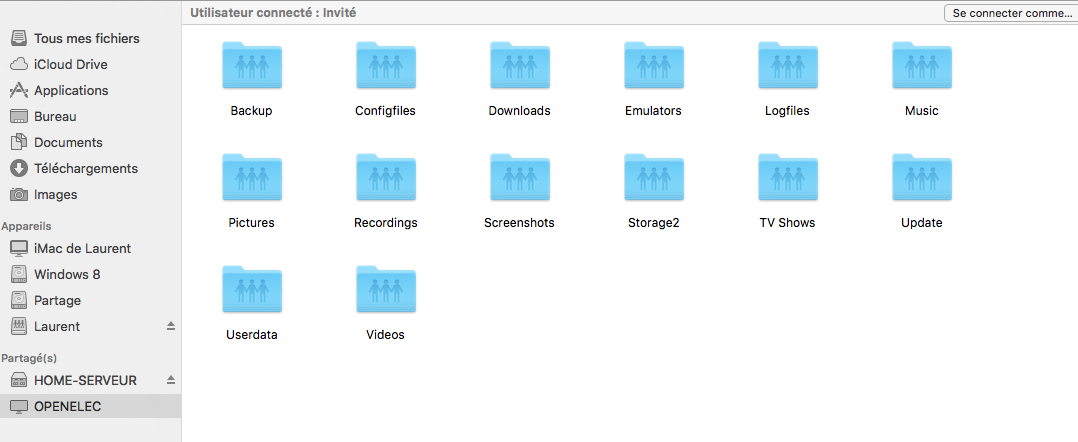
Task: Click the Update folder name
Action: click(x=922, y=223)
